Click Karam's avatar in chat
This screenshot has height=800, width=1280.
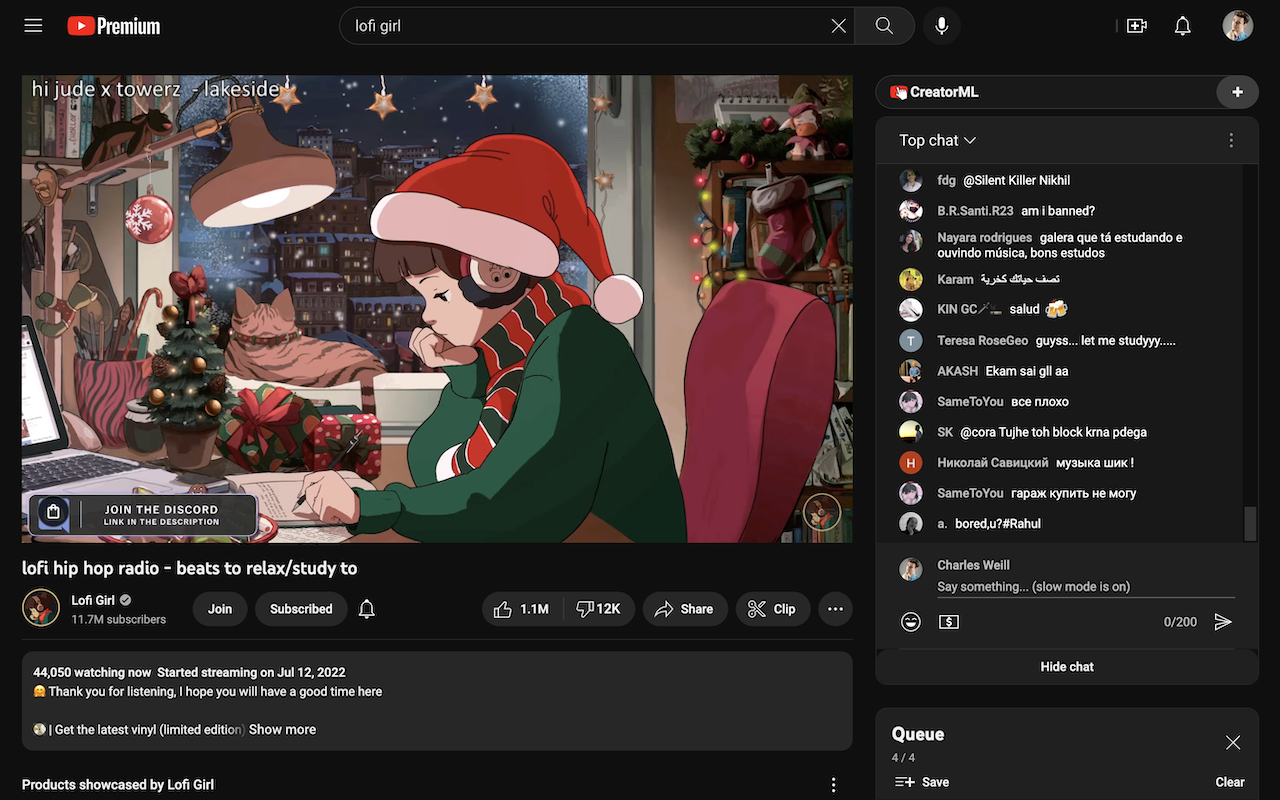click(x=910, y=280)
